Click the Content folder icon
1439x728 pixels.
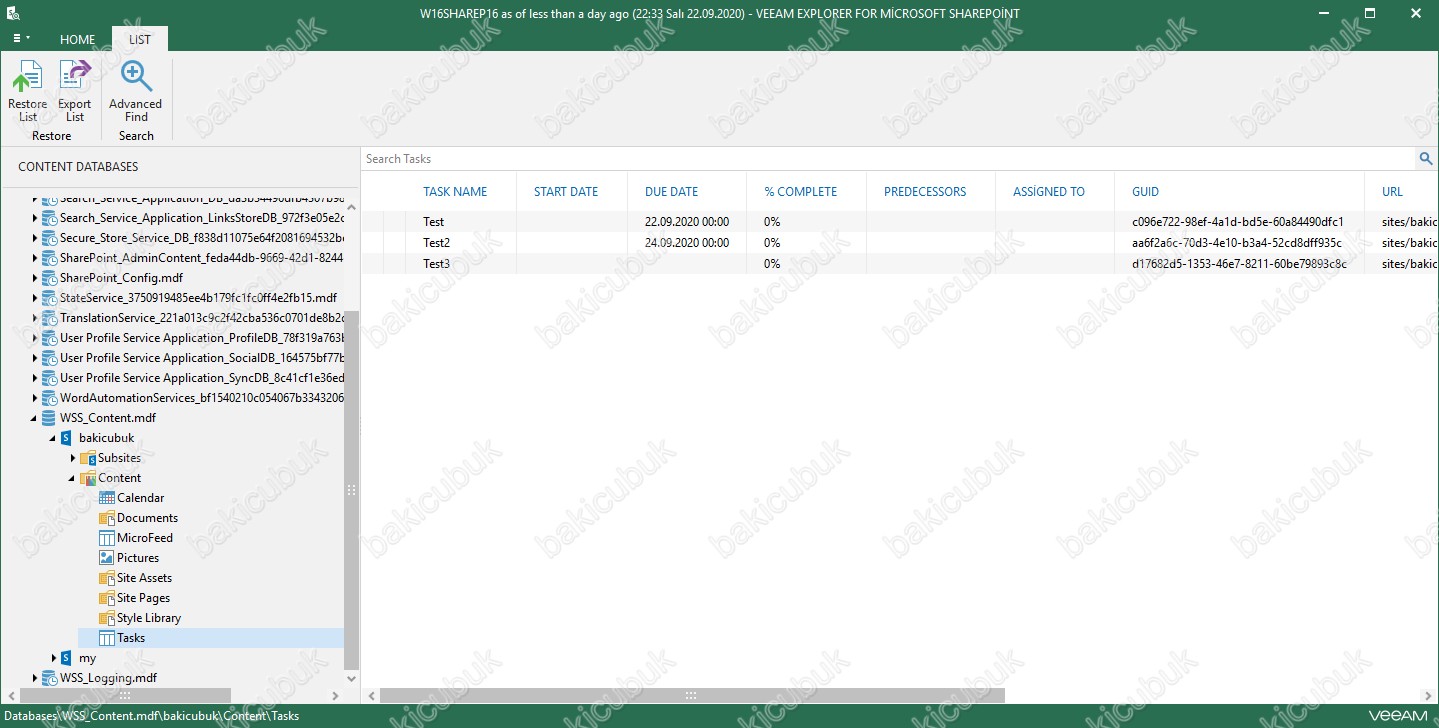tap(87, 478)
